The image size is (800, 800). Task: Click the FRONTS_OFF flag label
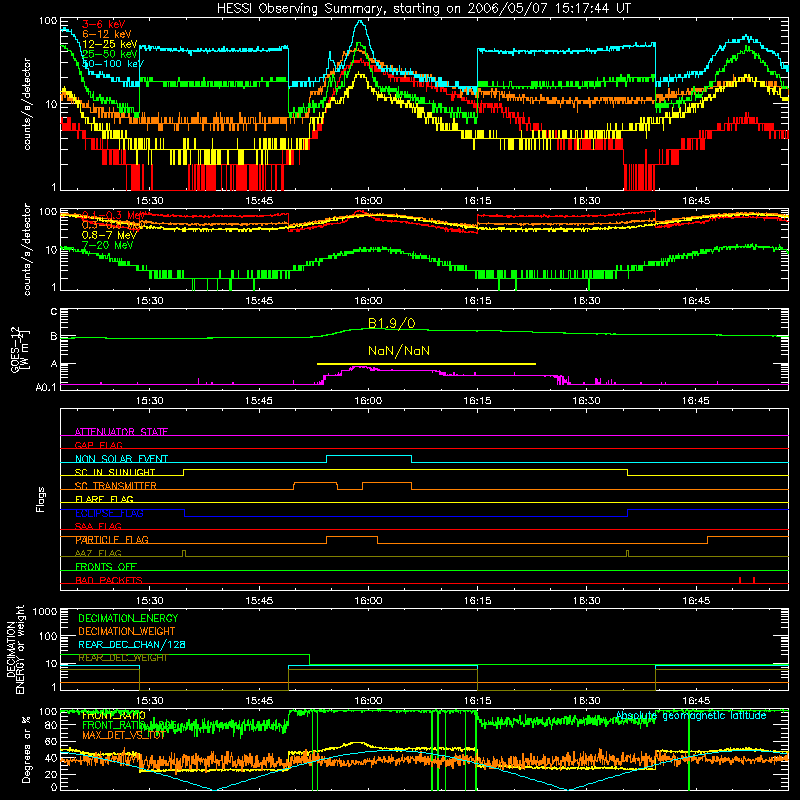tap(106, 567)
